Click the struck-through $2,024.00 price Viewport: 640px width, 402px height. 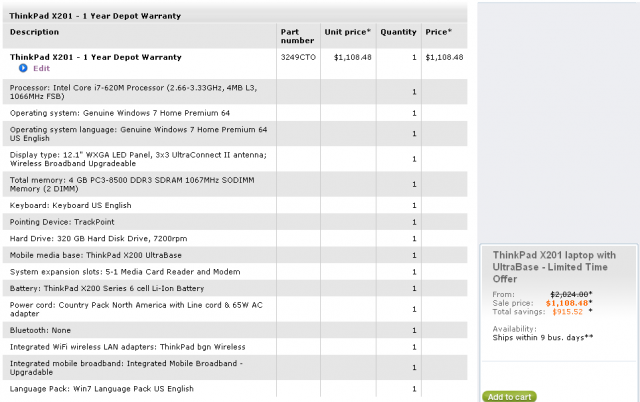(x=571, y=294)
